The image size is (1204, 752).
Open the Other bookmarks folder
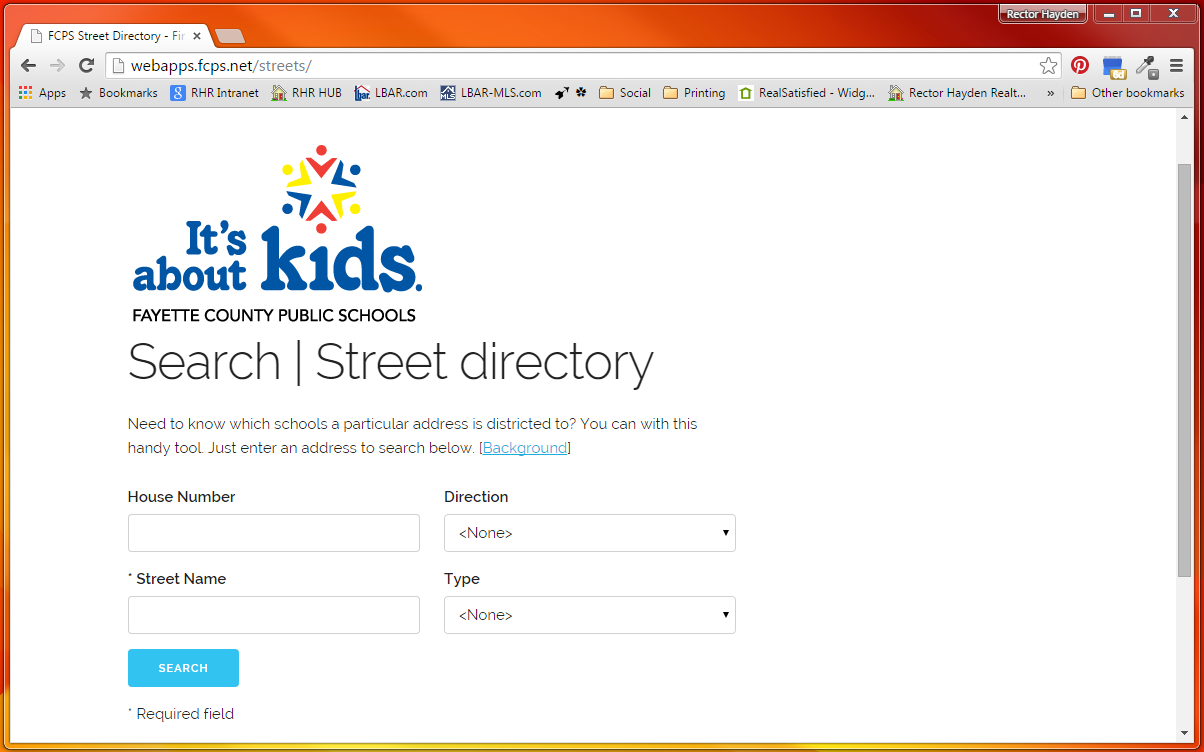pyautogui.click(x=1128, y=93)
